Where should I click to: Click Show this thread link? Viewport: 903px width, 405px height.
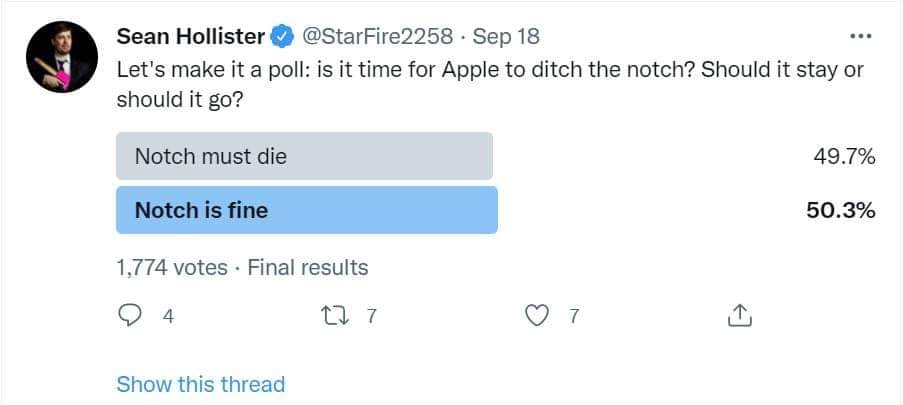coord(200,384)
